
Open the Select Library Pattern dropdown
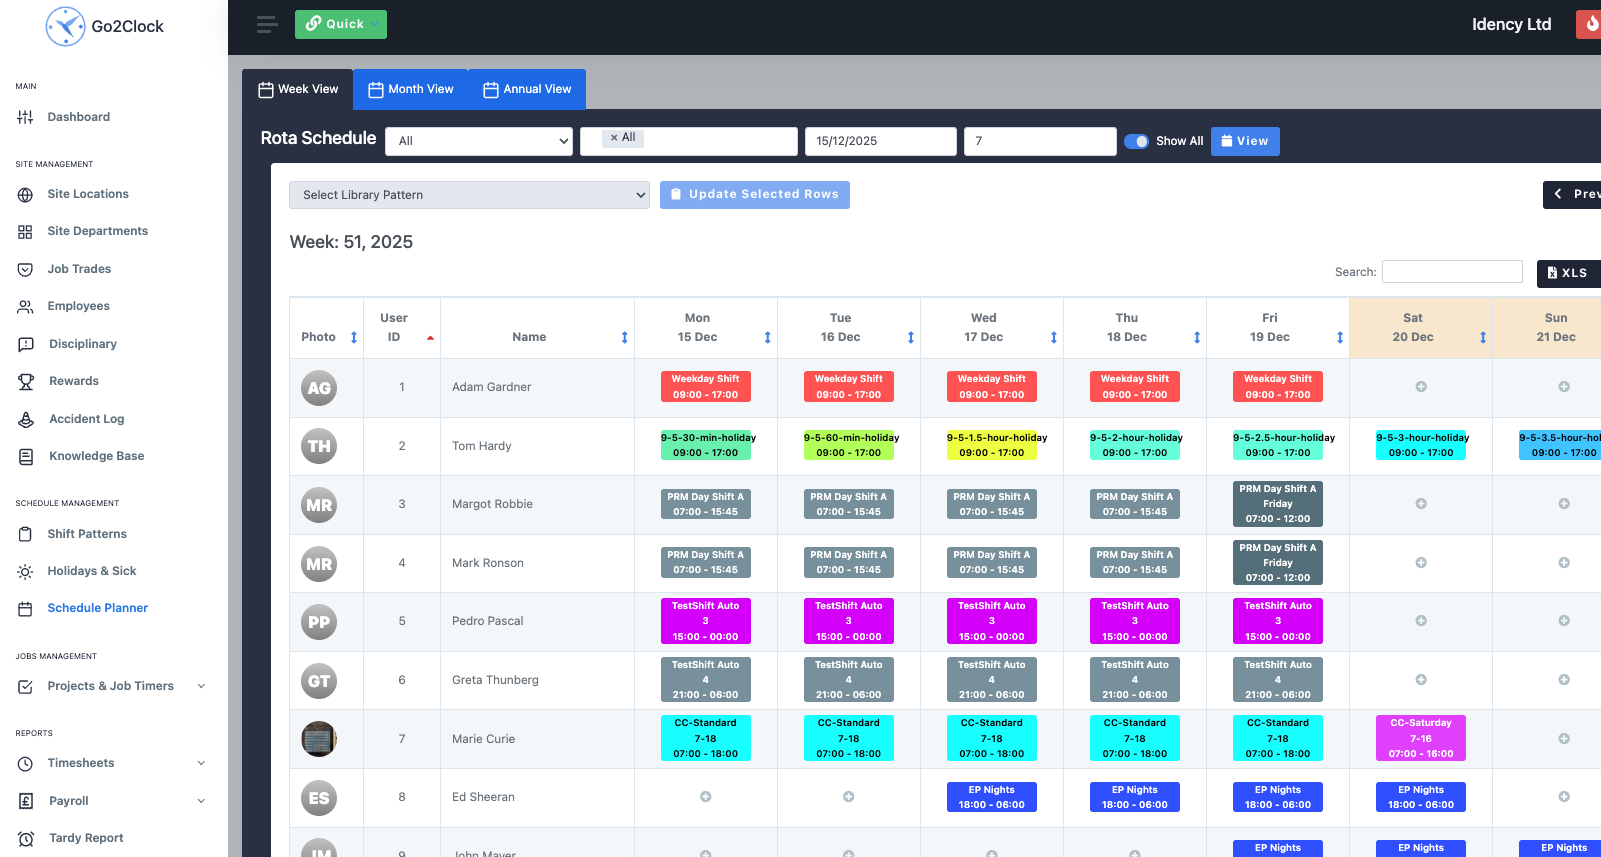point(469,195)
